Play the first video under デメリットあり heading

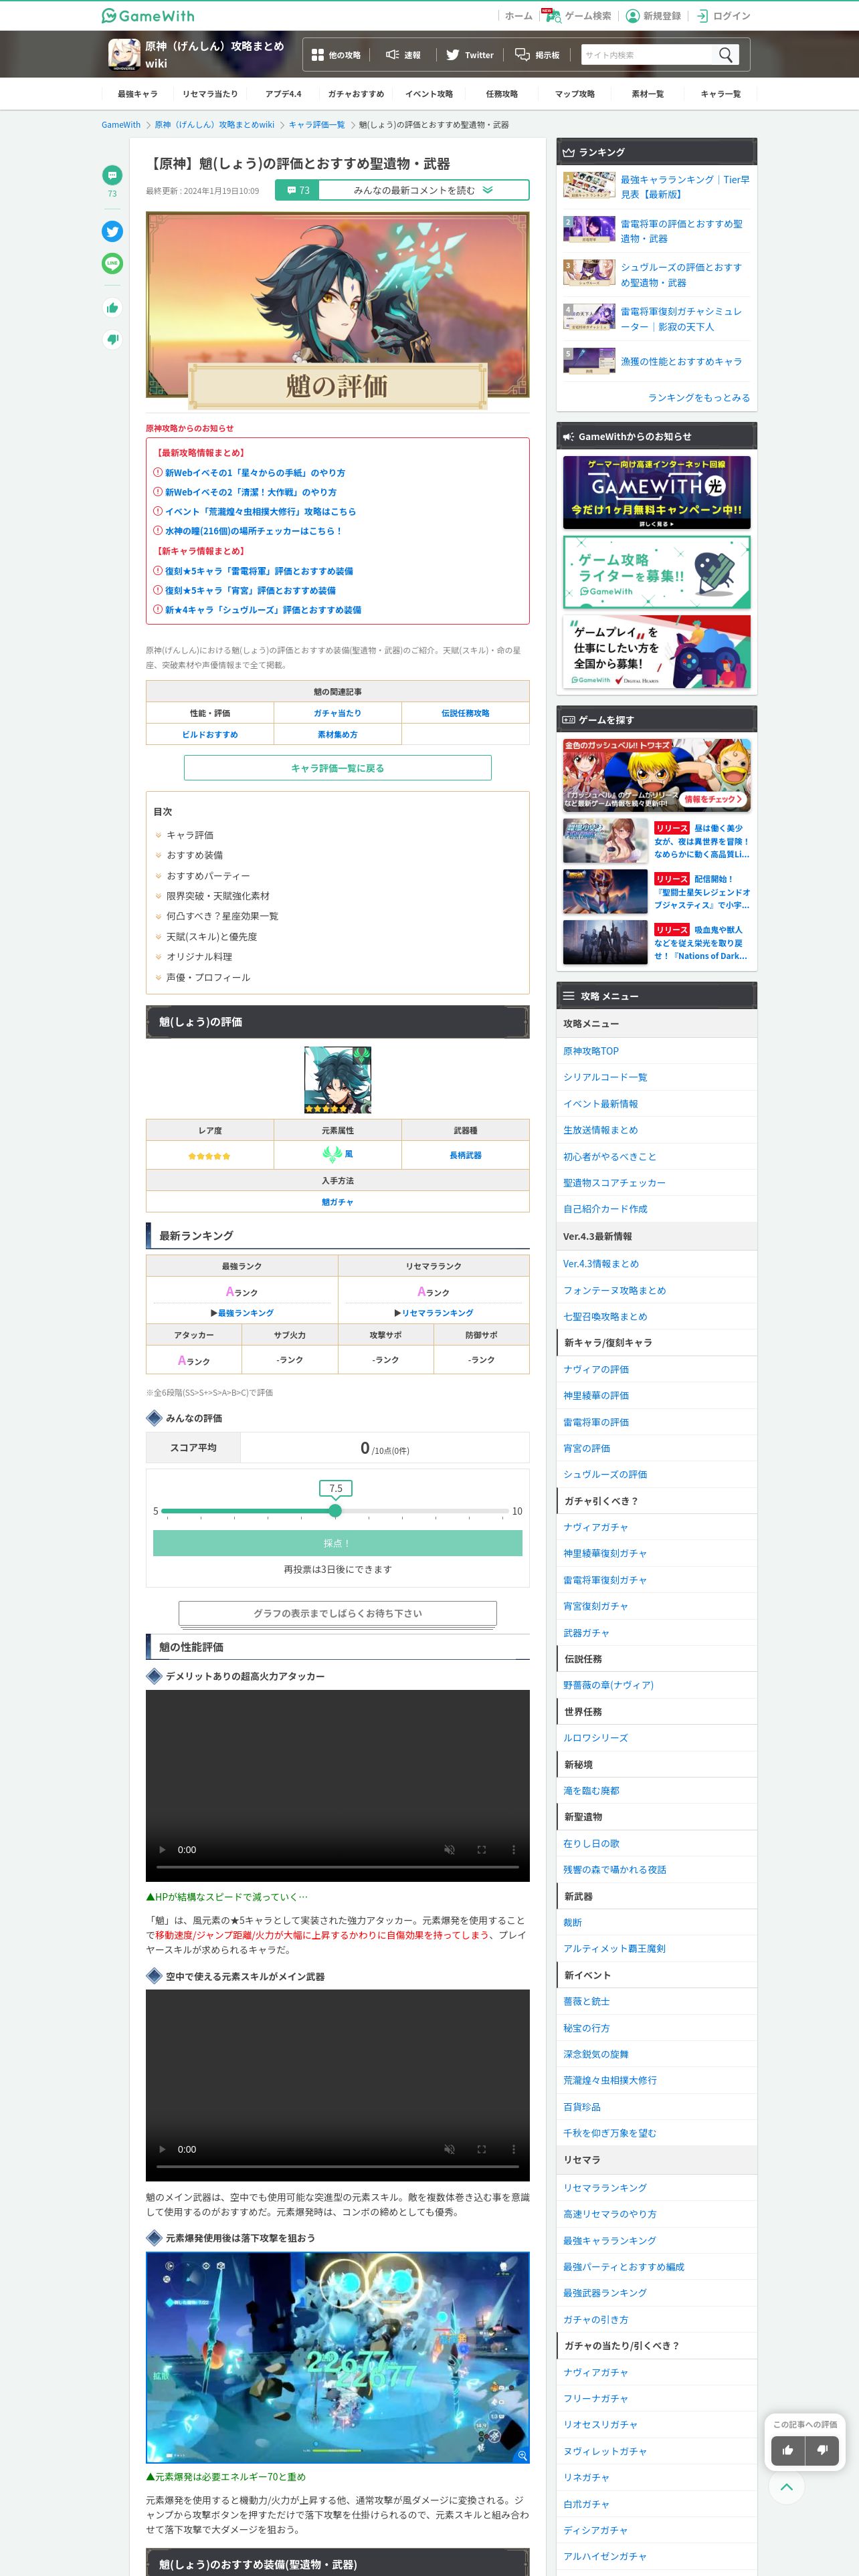click(162, 1850)
